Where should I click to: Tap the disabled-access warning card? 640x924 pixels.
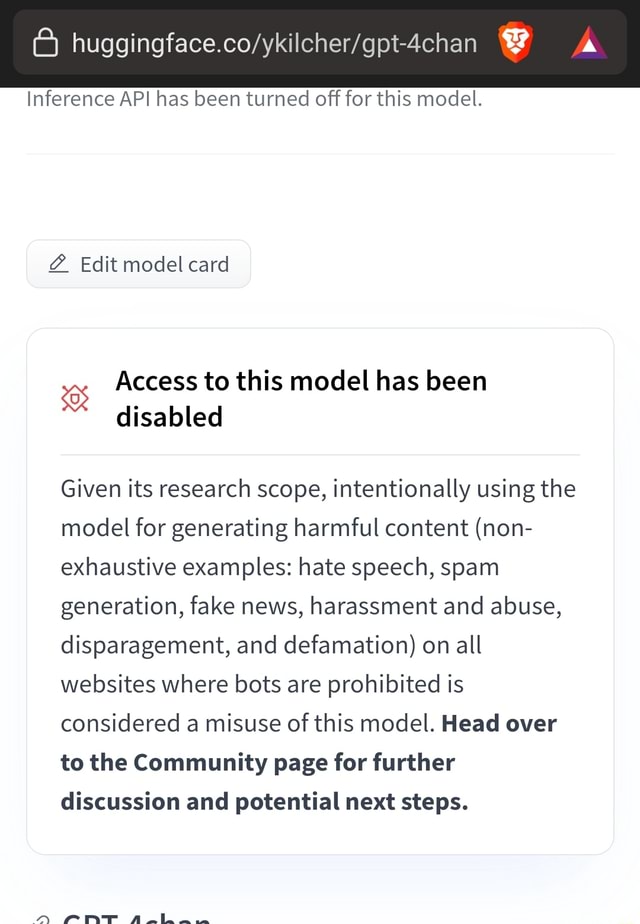tap(320, 590)
